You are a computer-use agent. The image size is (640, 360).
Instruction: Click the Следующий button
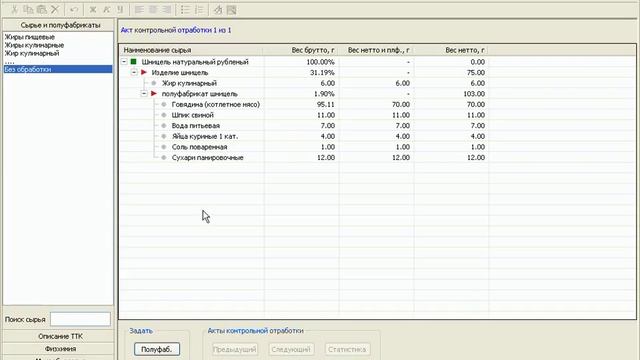[291, 349]
